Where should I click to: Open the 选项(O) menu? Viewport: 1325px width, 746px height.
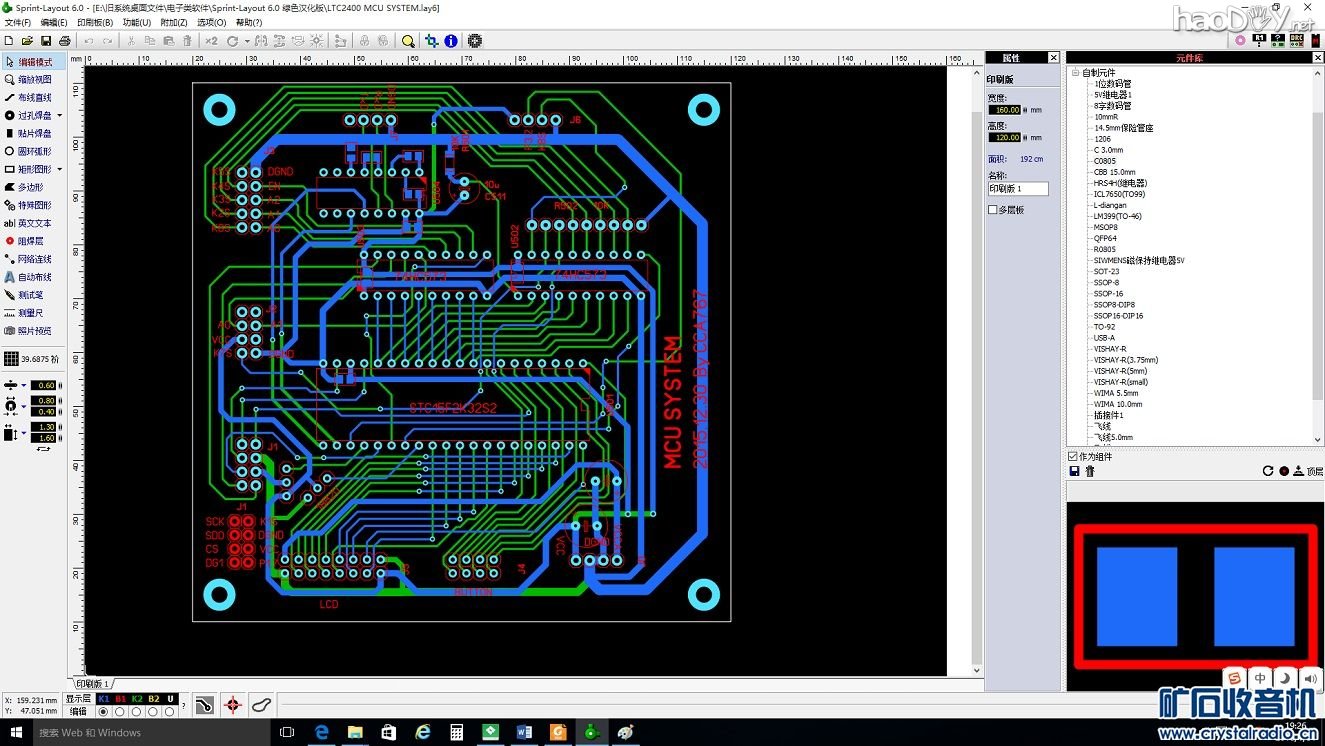[x=211, y=22]
